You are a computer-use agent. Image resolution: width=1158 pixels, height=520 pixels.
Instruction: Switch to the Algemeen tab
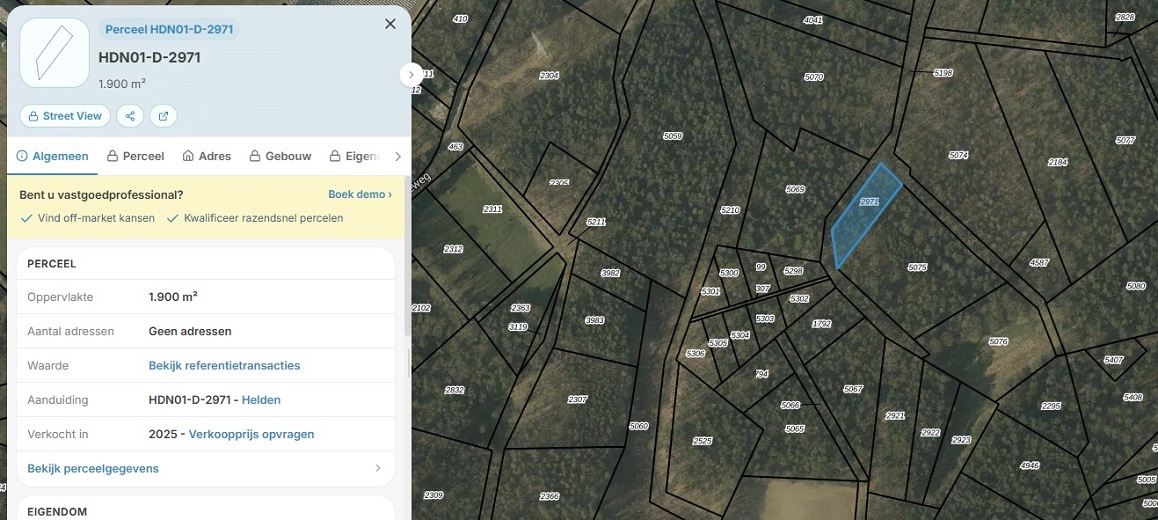(52, 156)
